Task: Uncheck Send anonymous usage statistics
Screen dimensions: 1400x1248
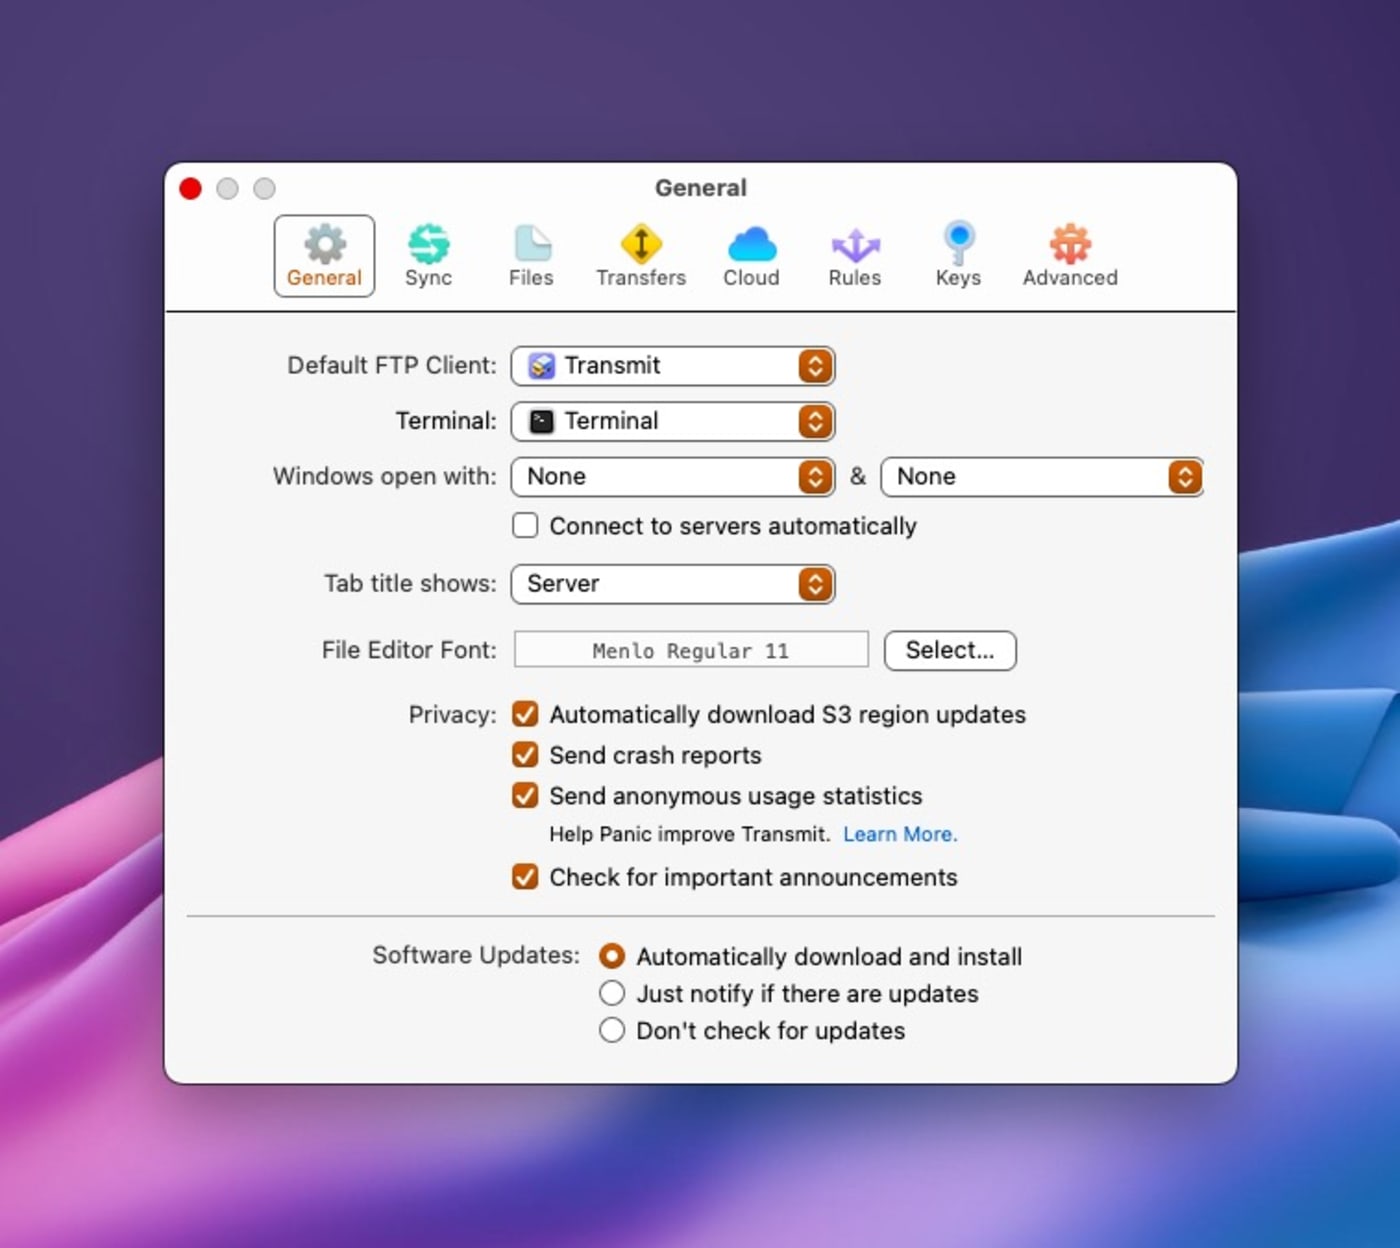Action: pyautogui.click(x=524, y=796)
